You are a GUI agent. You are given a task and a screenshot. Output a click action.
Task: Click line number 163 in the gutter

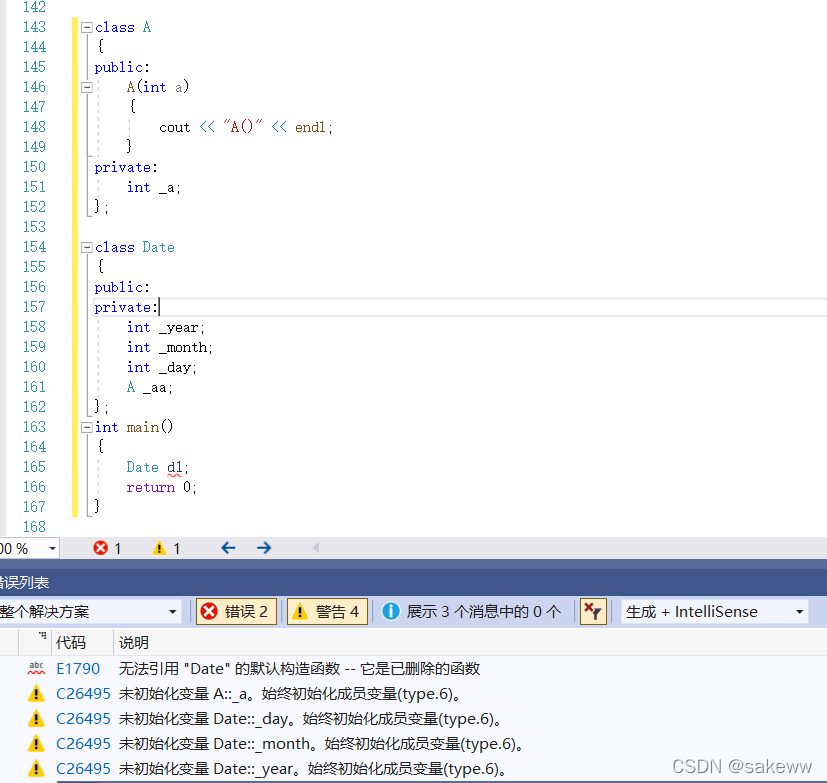[34, 427]
